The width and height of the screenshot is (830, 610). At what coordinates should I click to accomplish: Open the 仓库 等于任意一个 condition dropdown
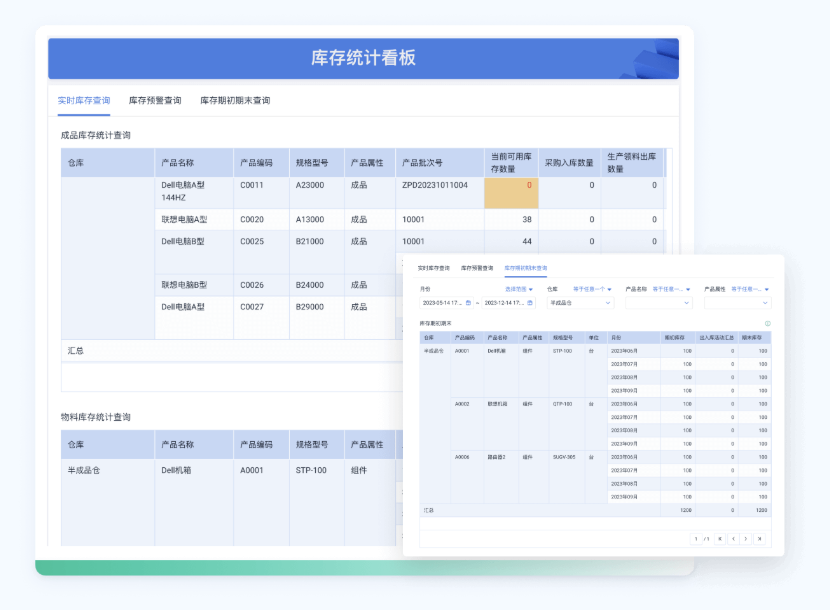click(x=593, y=289)
